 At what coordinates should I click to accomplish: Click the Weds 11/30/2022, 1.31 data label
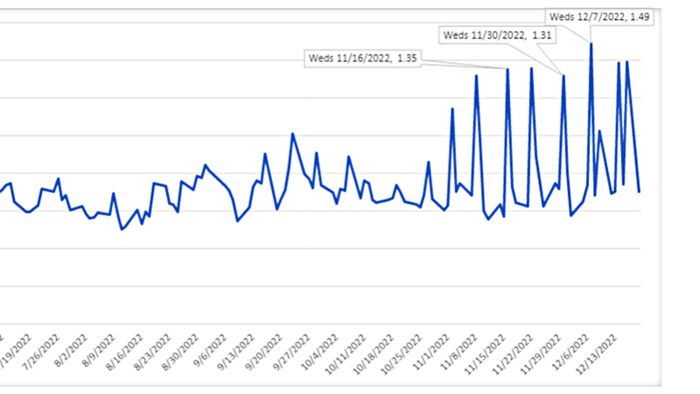point(497,35)
